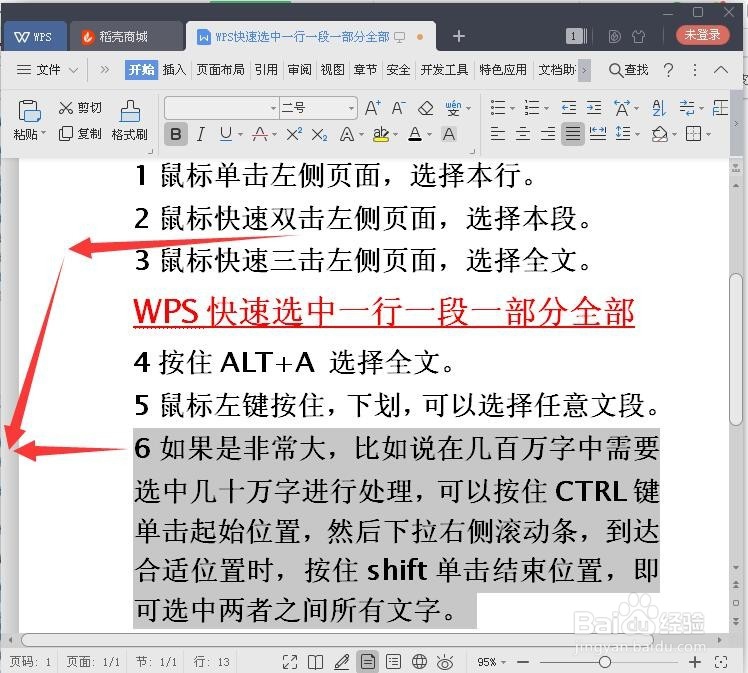The height and width of the screenshot is (673, 748).
Task: Align text left
Action: click(x=498, y=134)
